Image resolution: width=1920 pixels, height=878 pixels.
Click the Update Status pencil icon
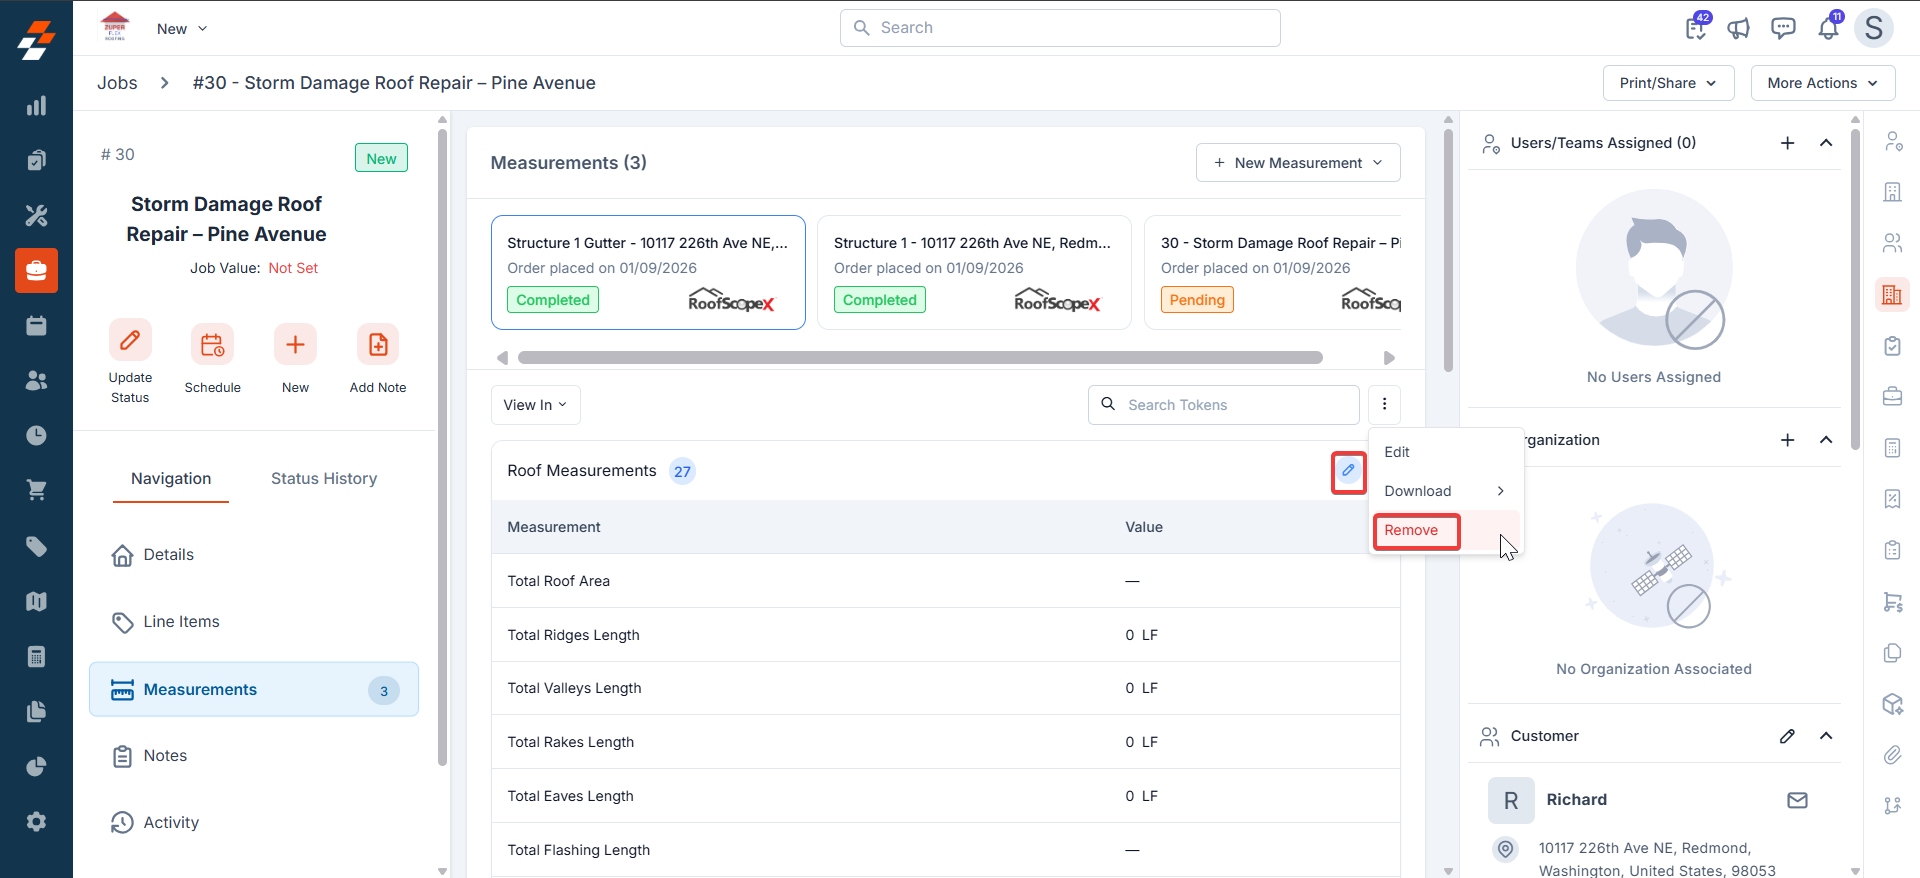(x=130, y=341)
